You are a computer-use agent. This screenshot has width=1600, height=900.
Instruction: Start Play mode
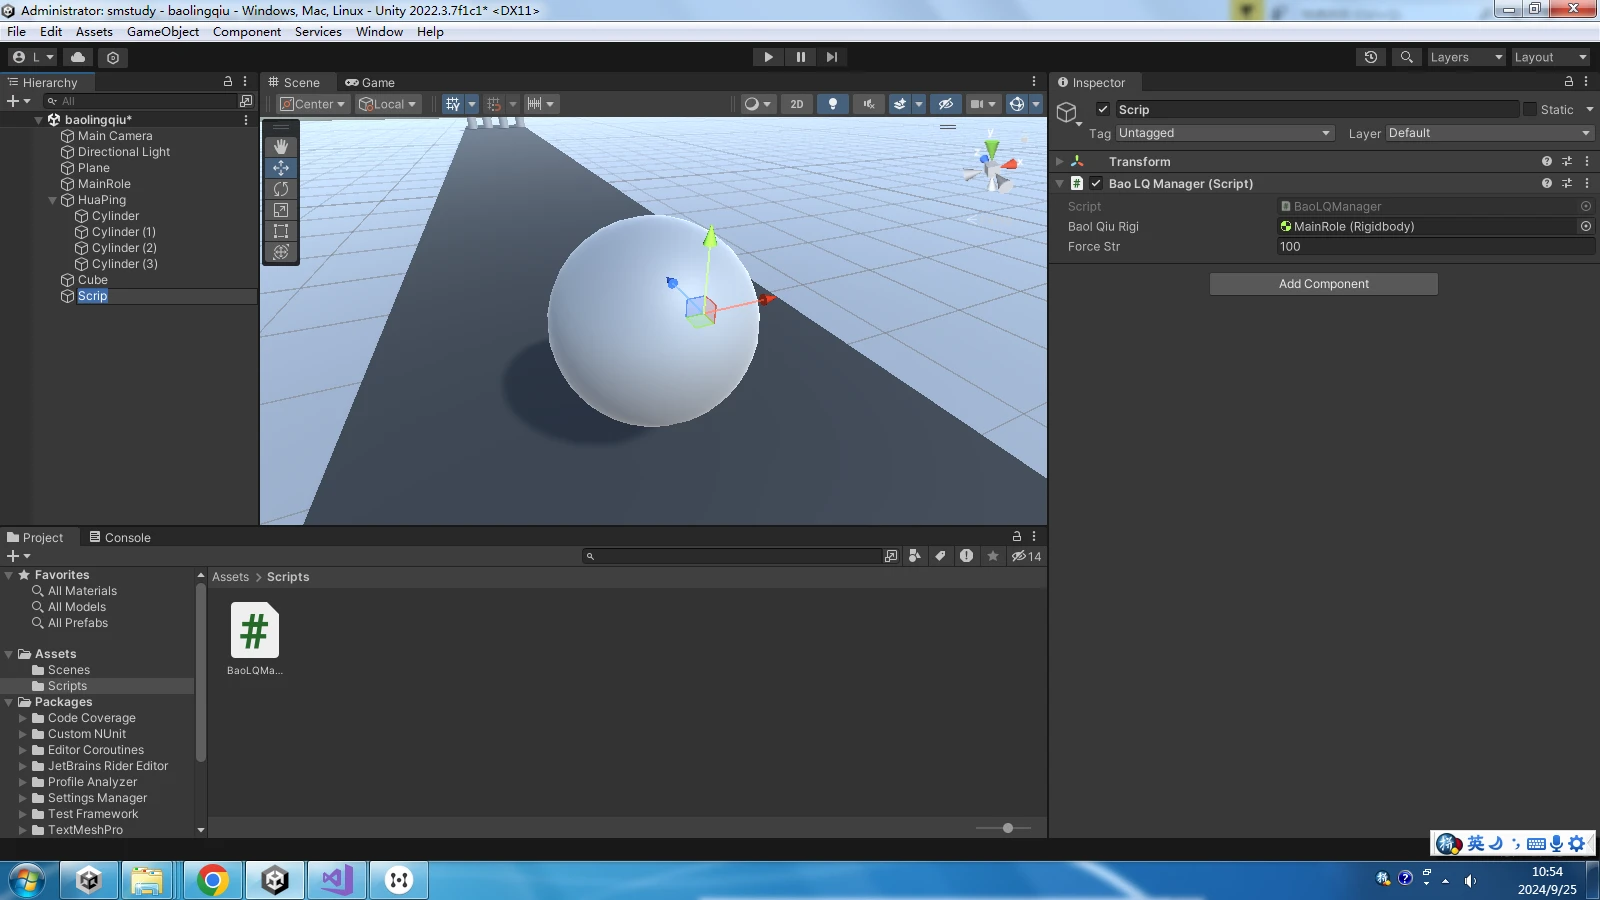pyautogui.click(x=768, y=57)
